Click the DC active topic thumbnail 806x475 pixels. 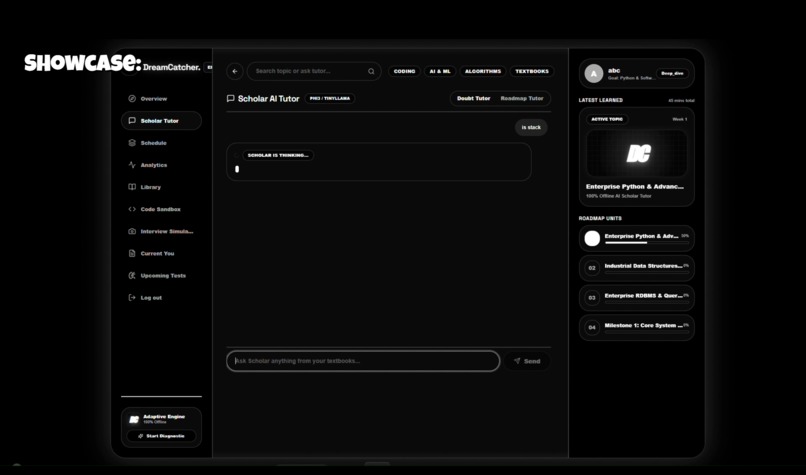(637, 153)
